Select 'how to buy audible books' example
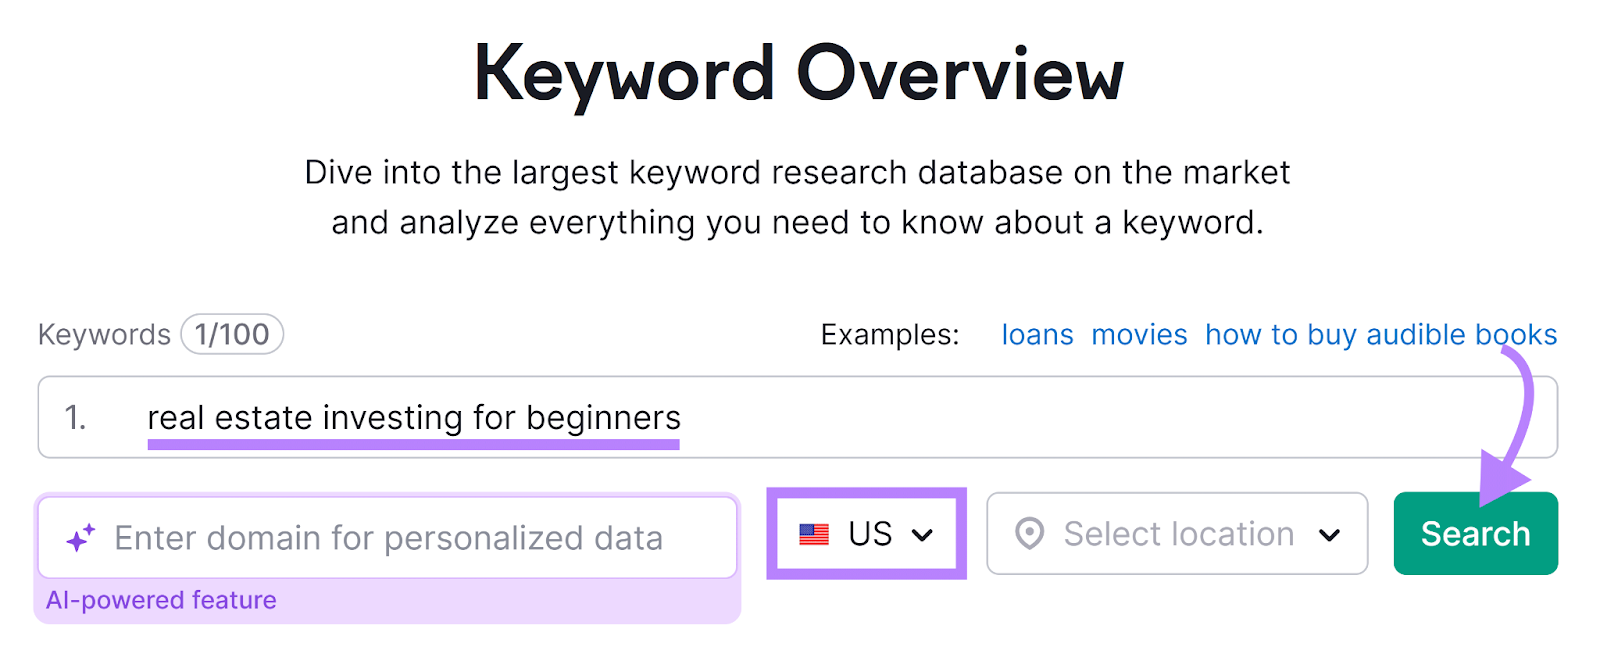Screen dimensions: 1600x661 (1380, 335)
